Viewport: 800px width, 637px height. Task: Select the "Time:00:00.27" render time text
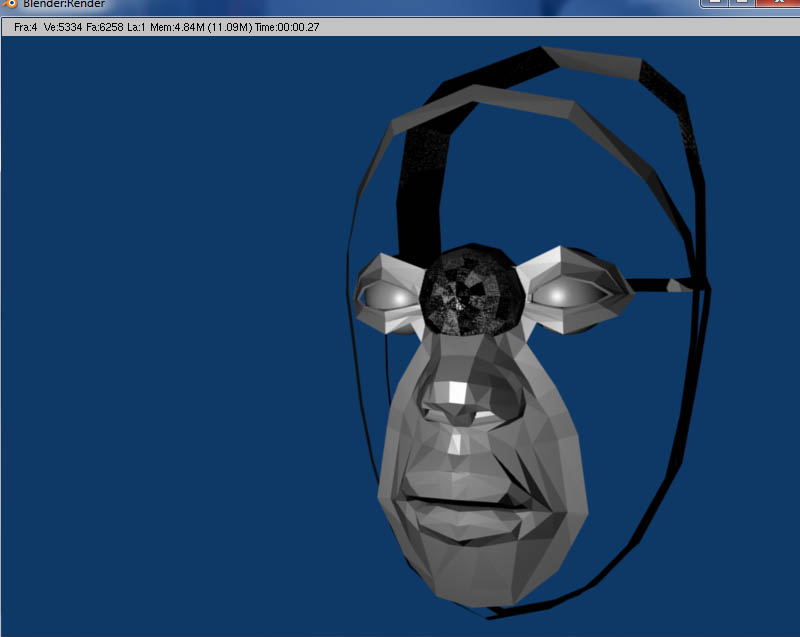click(287, 27)
